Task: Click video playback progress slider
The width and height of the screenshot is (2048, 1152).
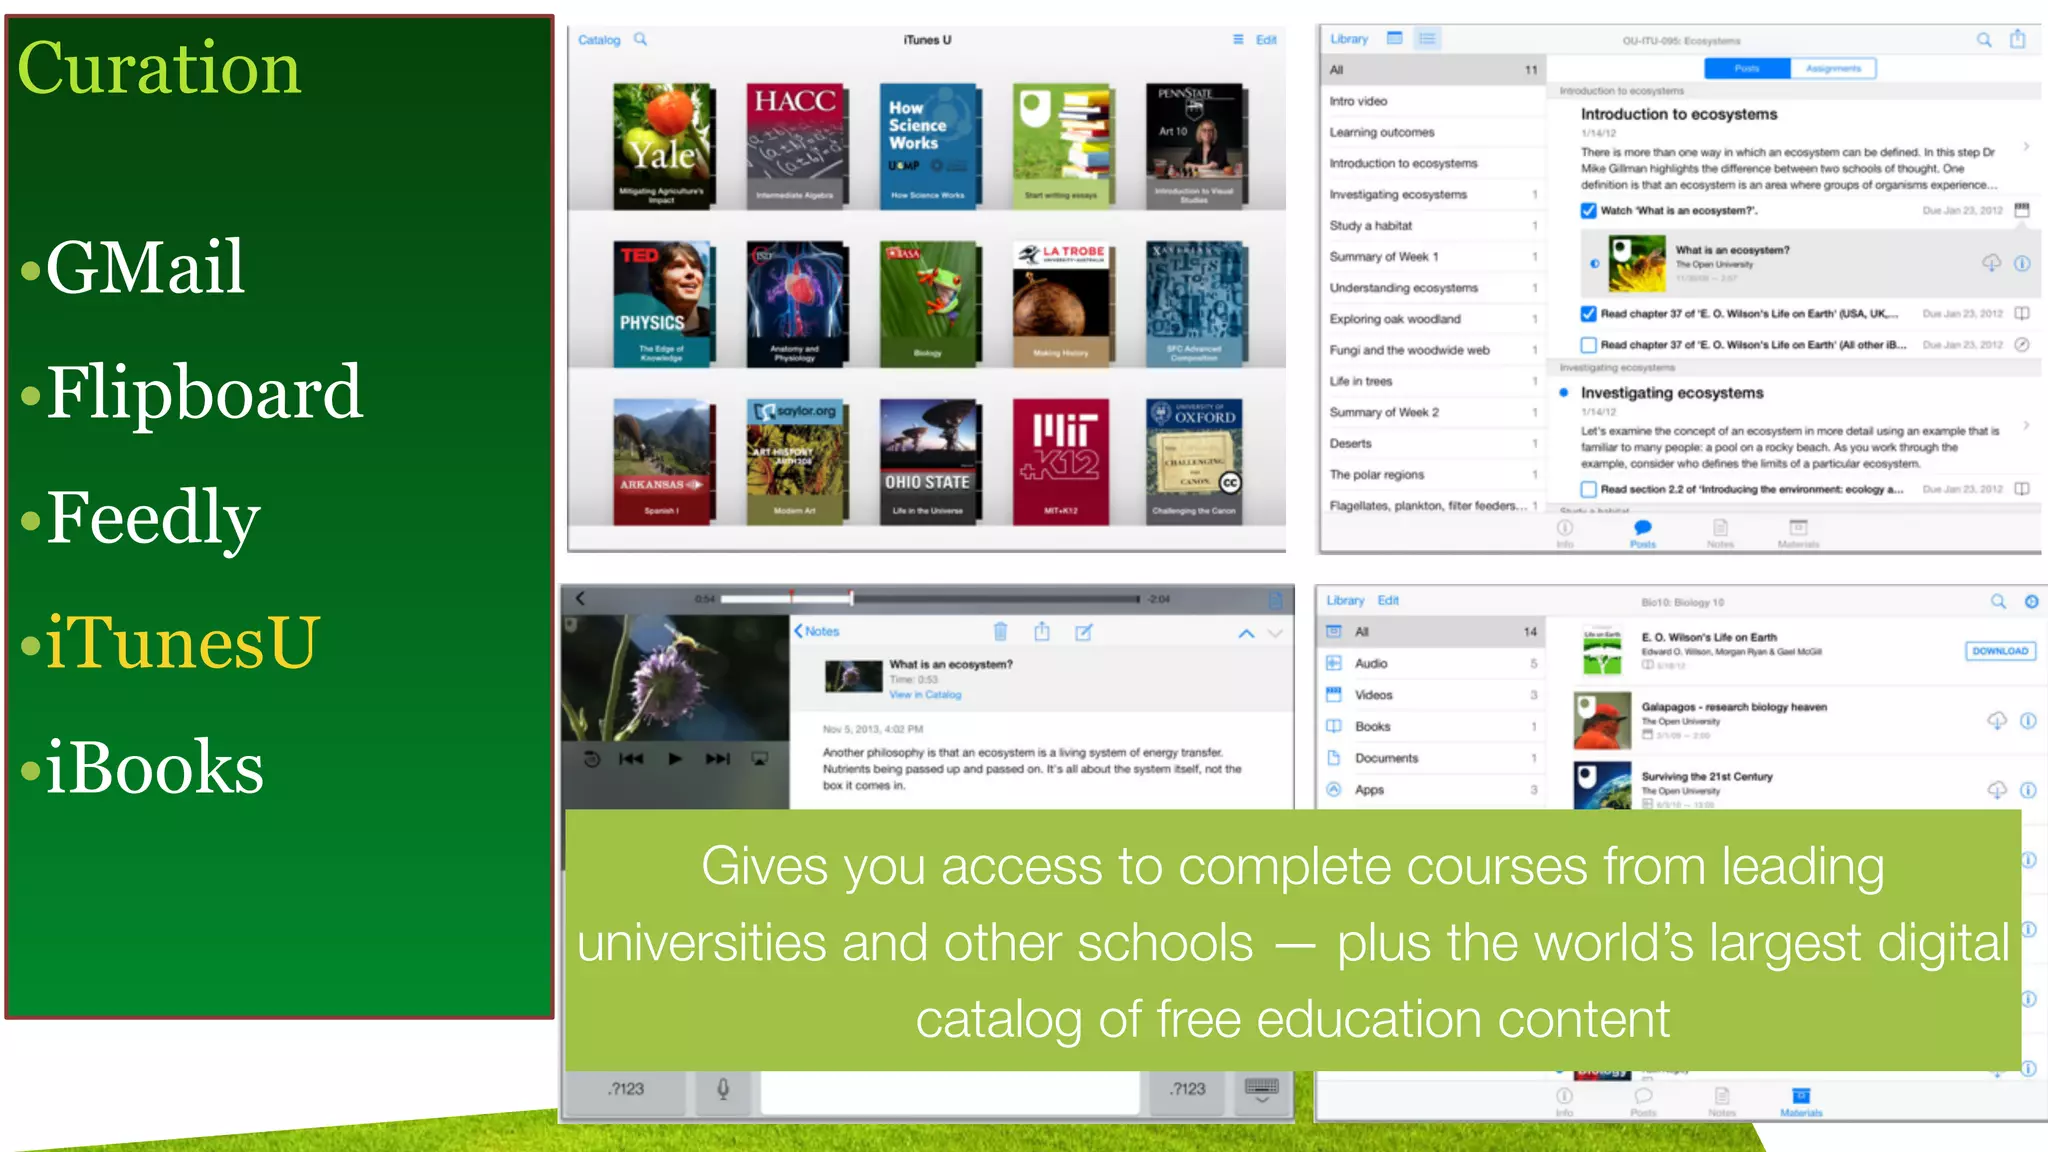Action: (930, 598)
